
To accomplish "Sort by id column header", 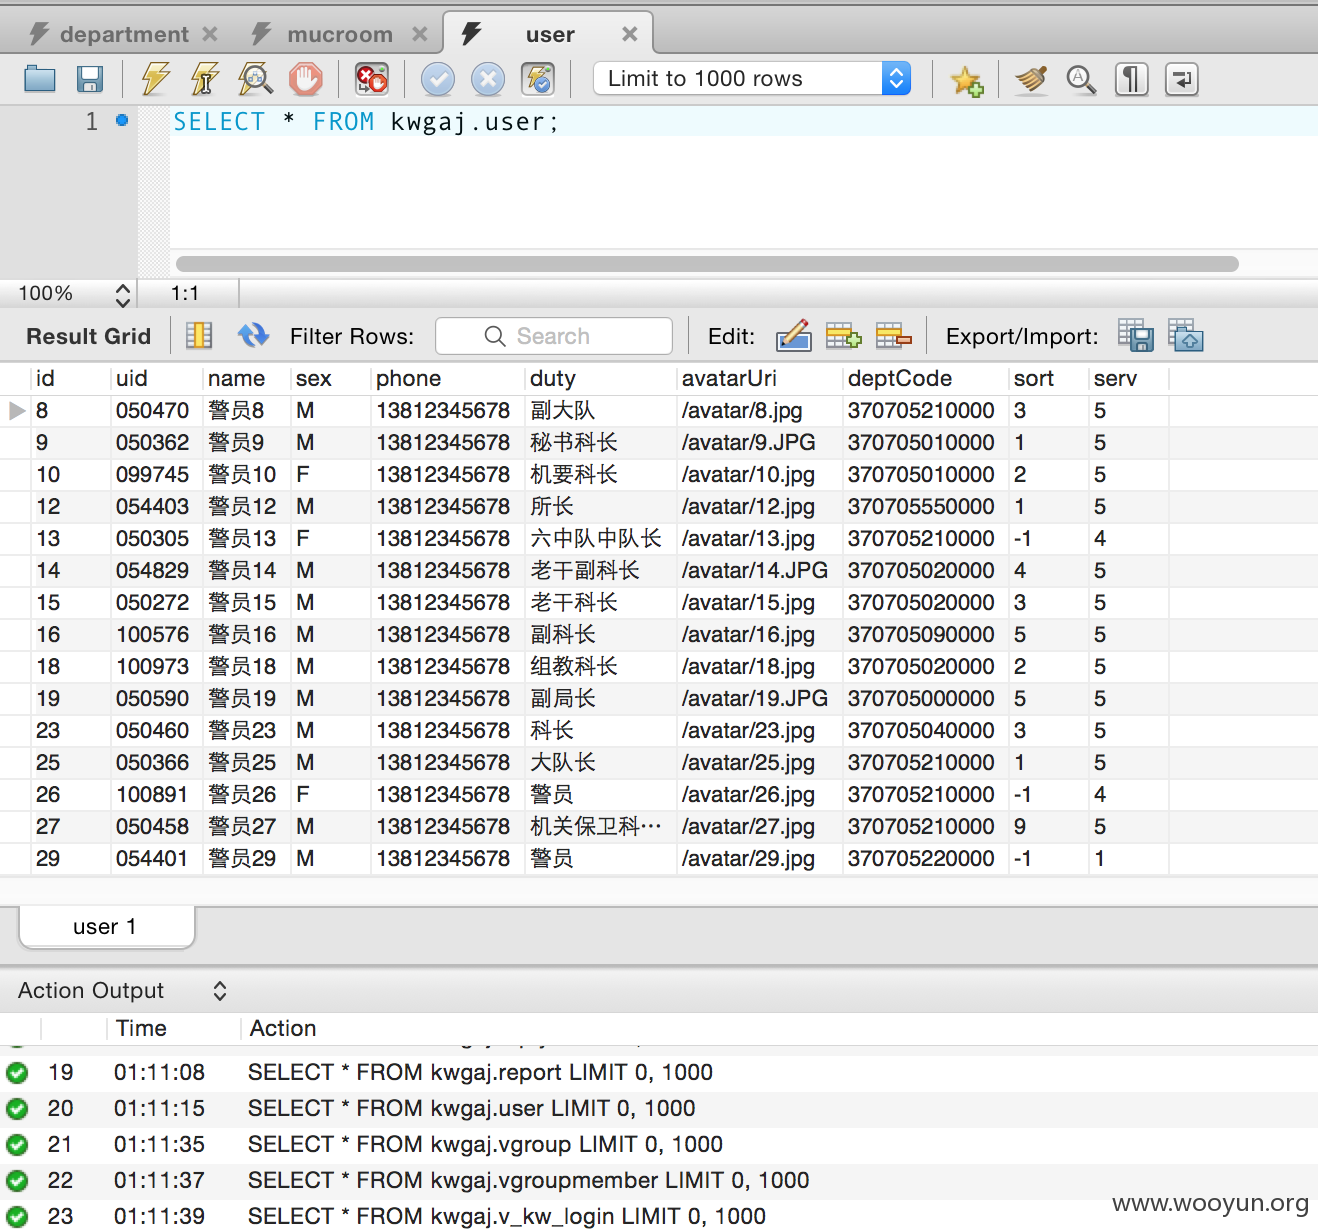I will pyautogui.click(x=70, y=379).
